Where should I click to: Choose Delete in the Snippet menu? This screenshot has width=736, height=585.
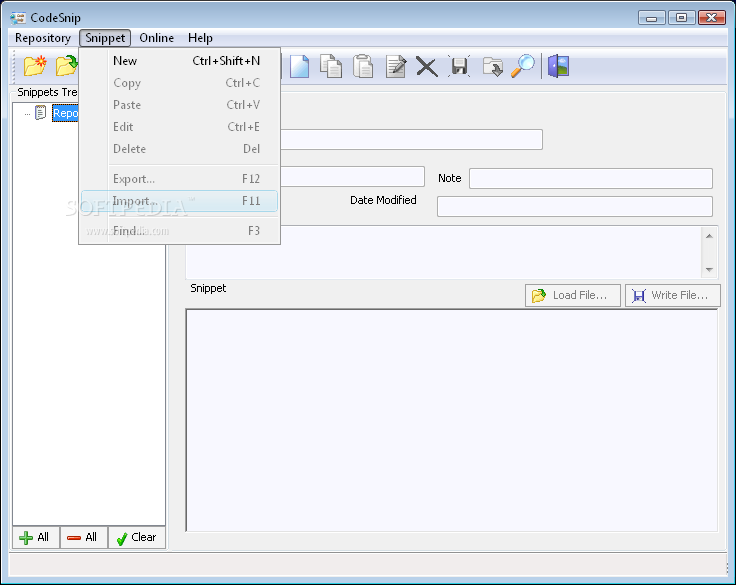(x=179, y=149)
